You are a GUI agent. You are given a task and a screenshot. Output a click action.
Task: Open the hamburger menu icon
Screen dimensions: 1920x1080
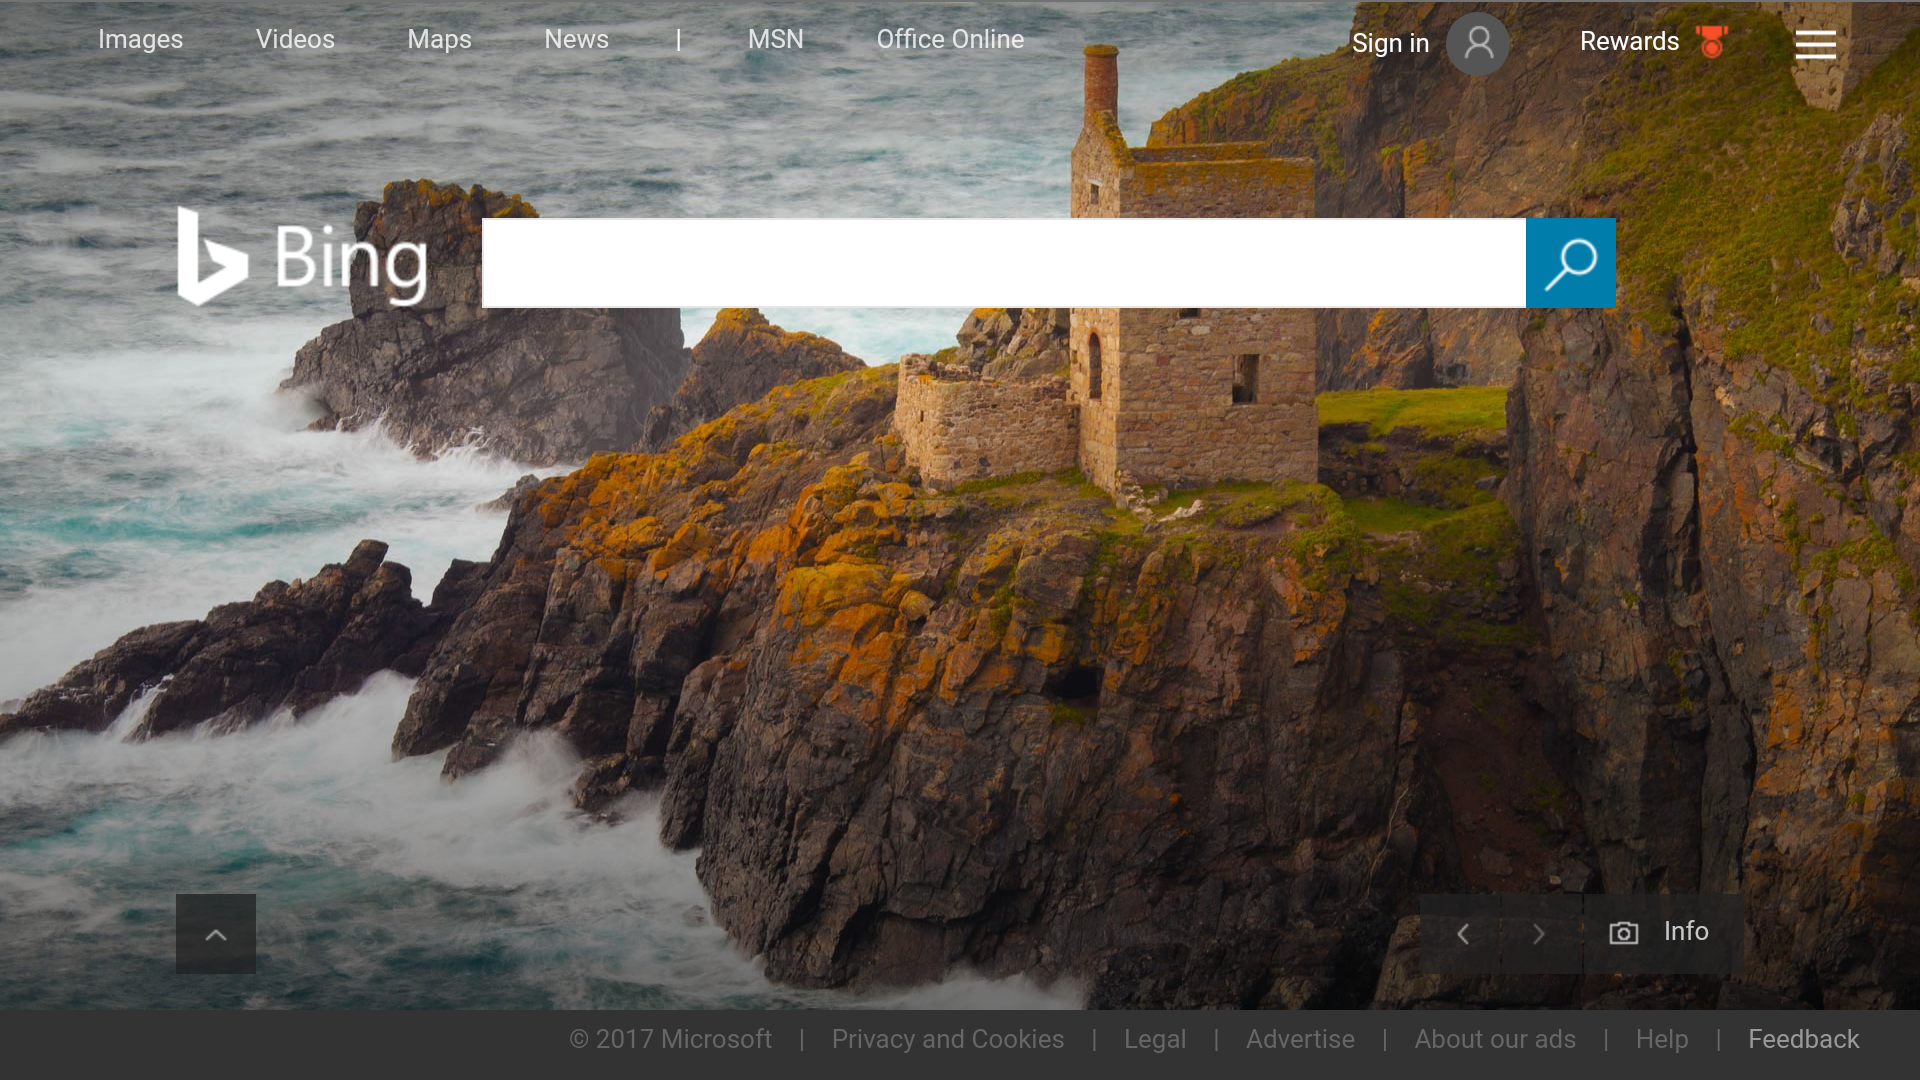tap(1815, 44)
